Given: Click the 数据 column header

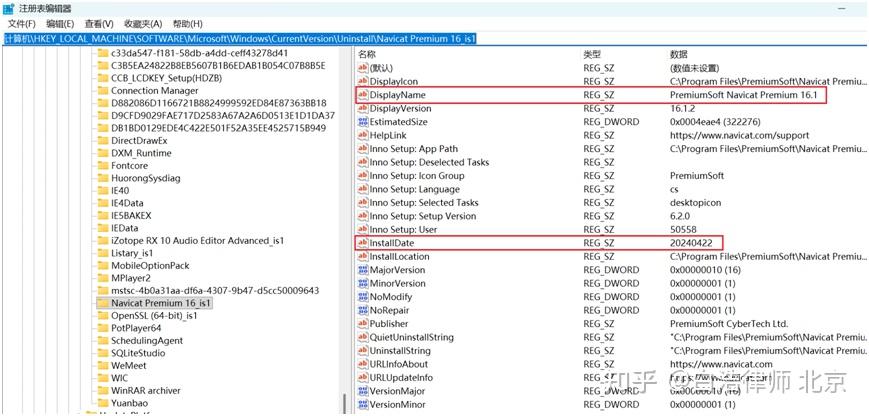Looking at the screenshot, I should 679,54.
